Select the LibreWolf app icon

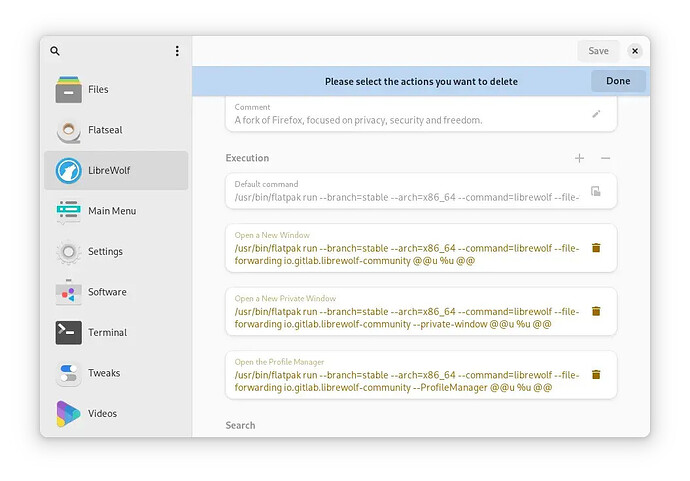[x=68, y=171]
